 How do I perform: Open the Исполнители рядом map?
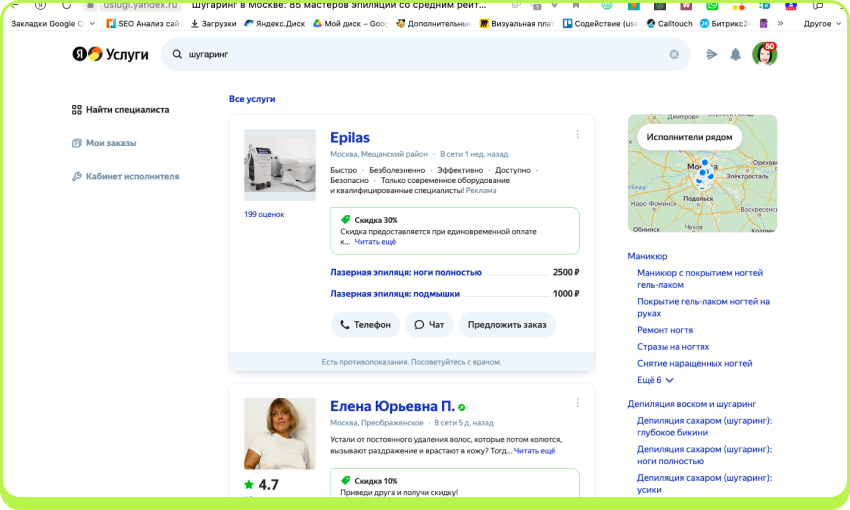(703, 173)
